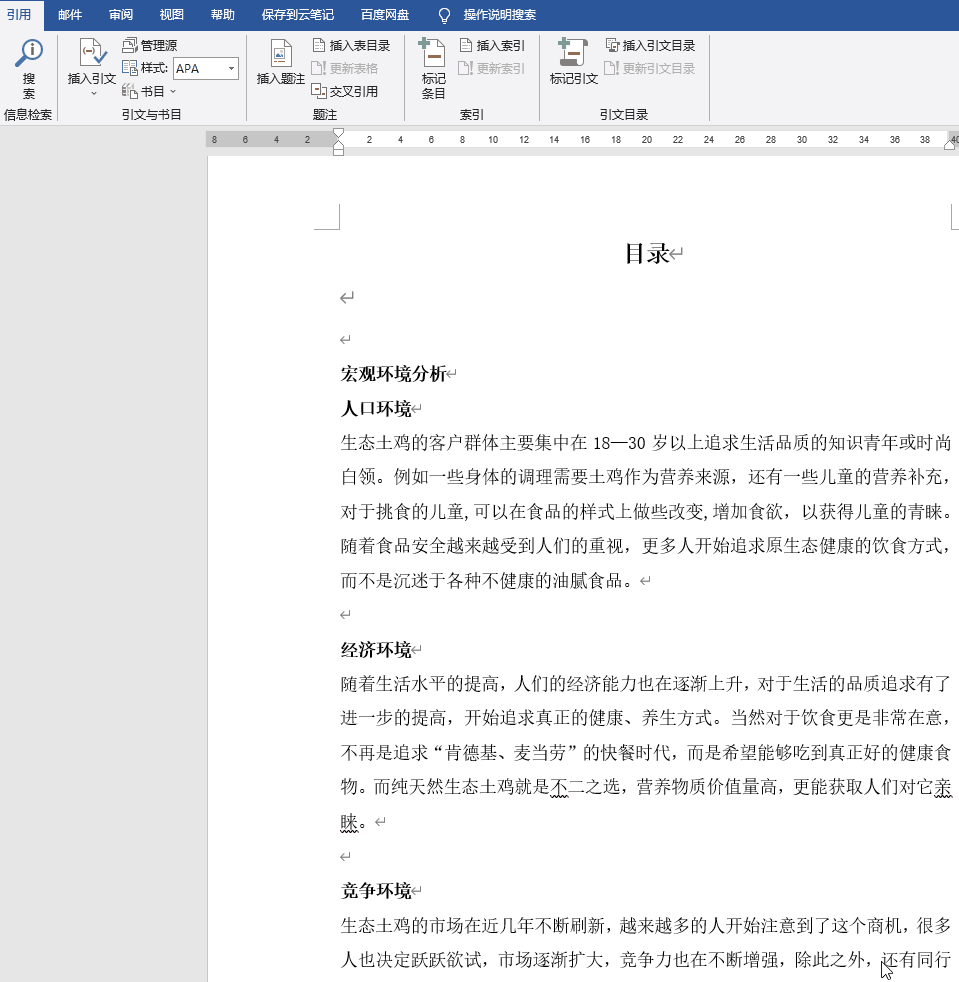Click the 标记引文 mark citation icon
Screen dimensions: 959x982
pyautogui.click(x=573, y=64)
